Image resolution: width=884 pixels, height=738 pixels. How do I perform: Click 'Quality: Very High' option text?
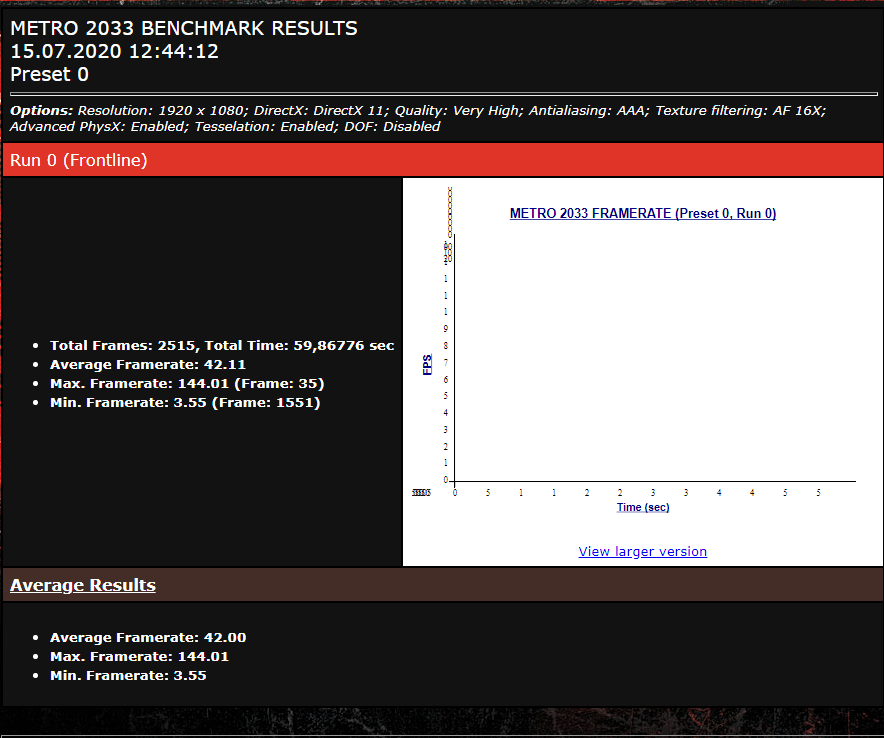point(459,111)
